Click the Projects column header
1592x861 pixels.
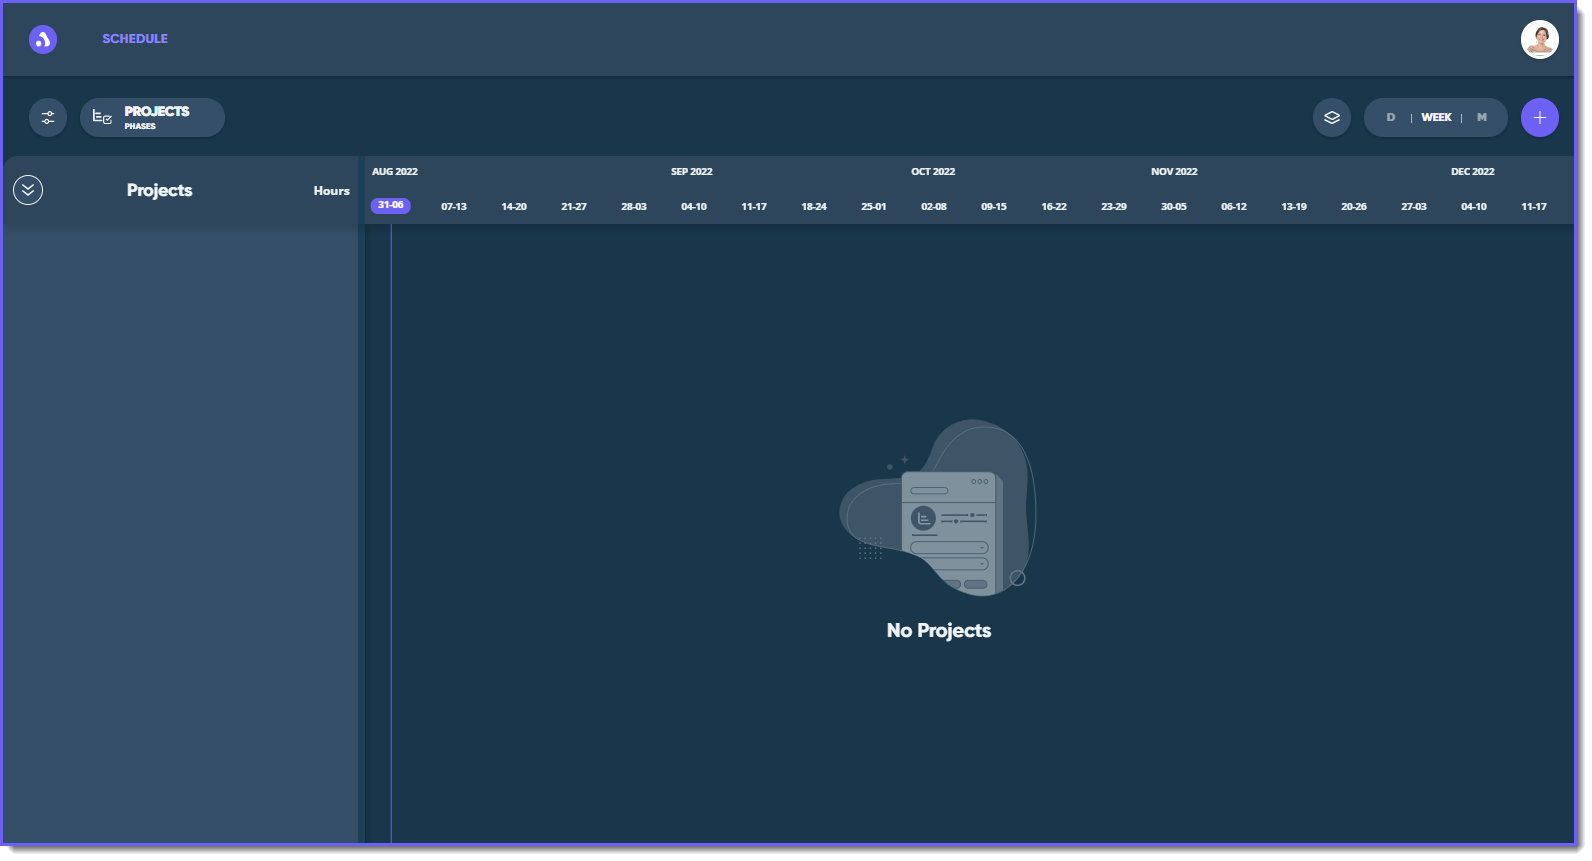pos(159,190)
